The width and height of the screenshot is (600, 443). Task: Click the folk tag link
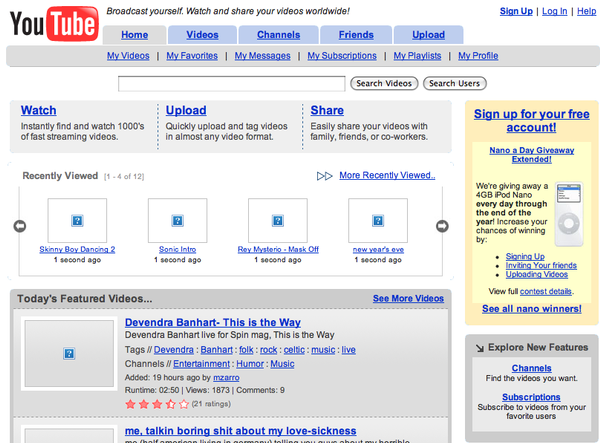pyautogui.click(x=246, y=350)
